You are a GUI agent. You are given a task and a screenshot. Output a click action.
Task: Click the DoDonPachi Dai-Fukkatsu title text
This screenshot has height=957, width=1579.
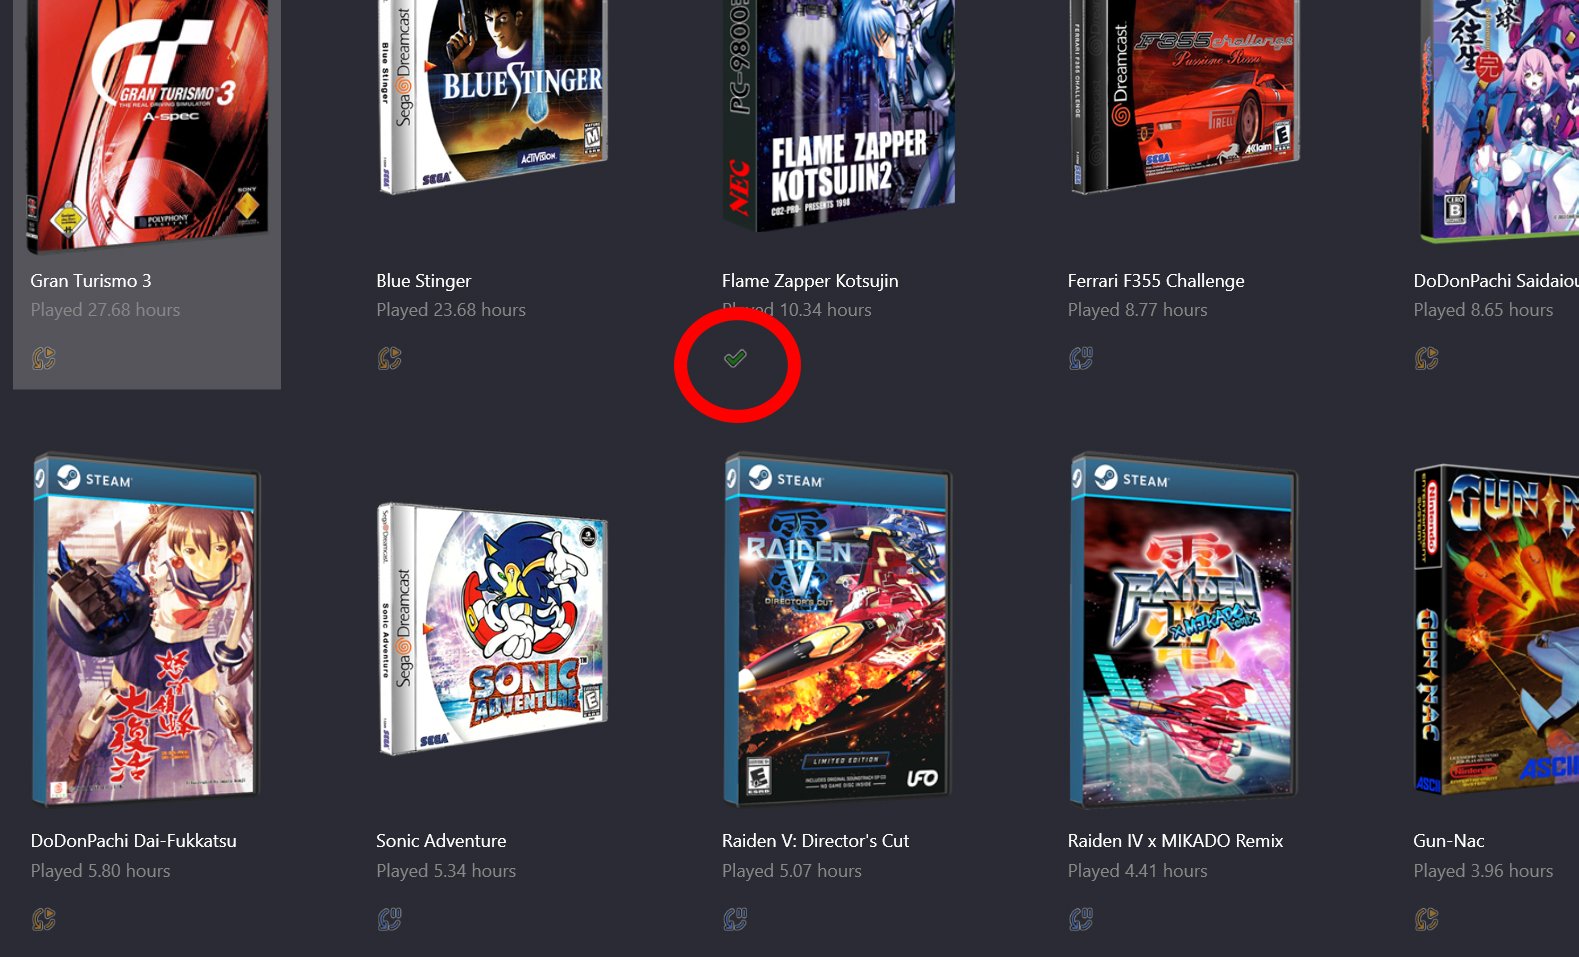133,841
